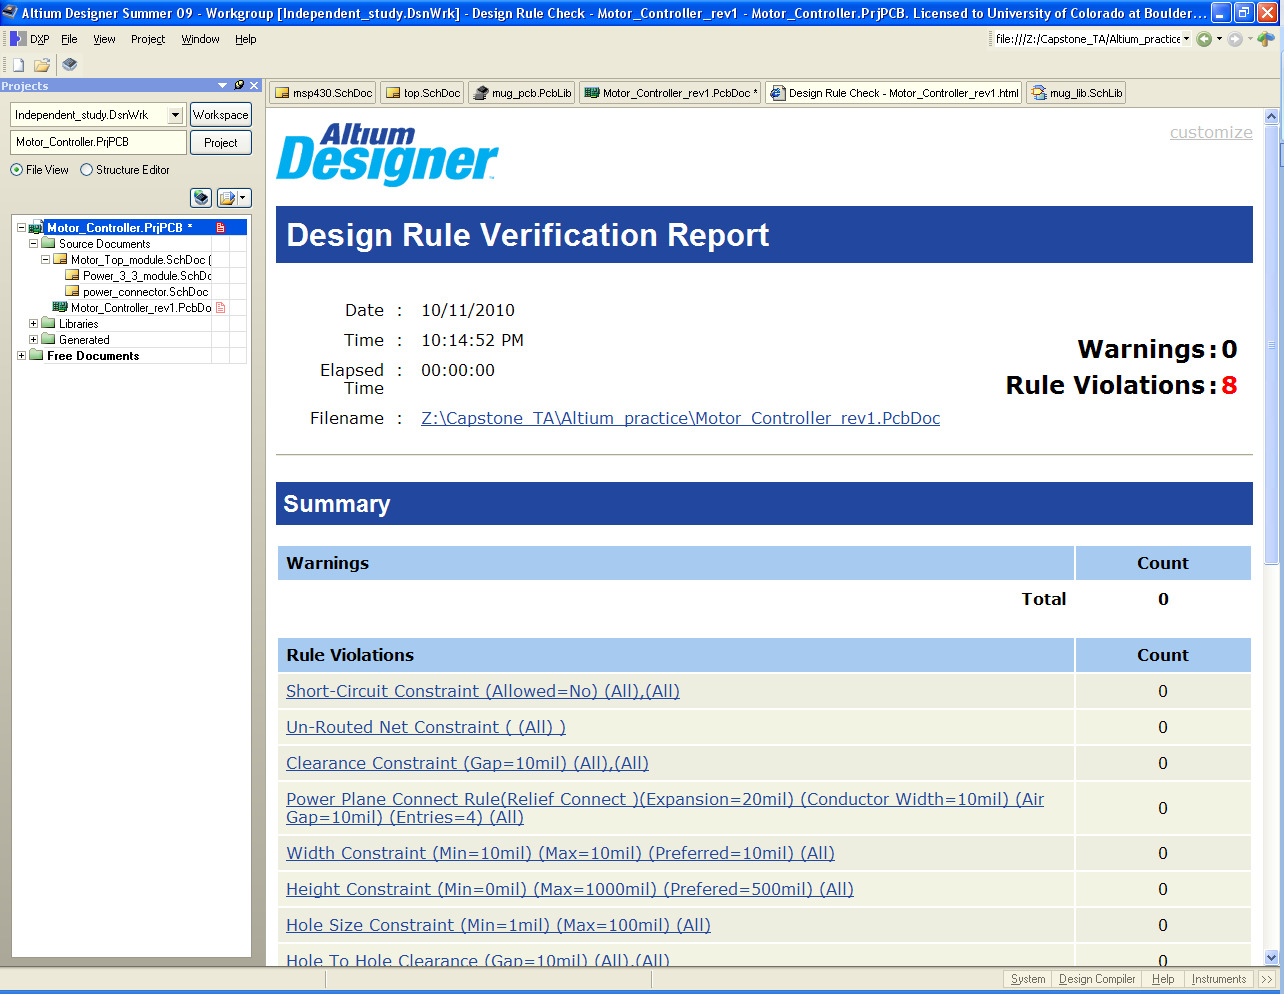
Task: Switch to the mug_lib.SchLib tab
Action: (x=1076, y=93)
